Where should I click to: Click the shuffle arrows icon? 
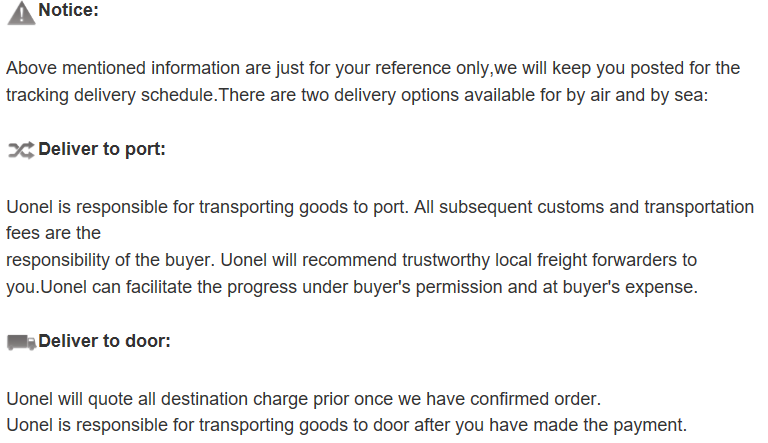click(x=20, y=150)
